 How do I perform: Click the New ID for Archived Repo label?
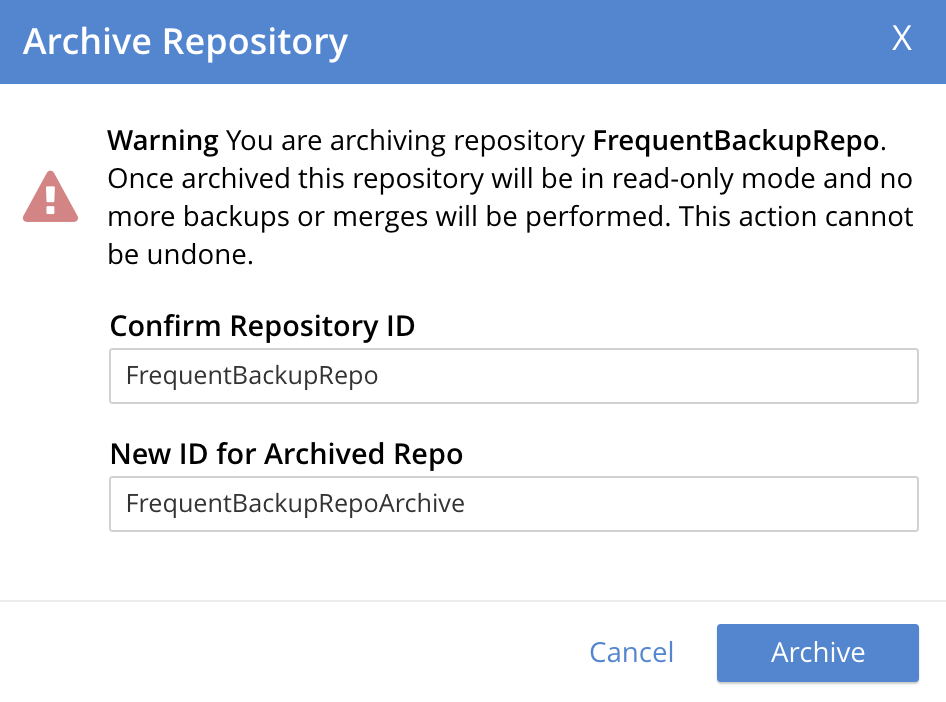pyautogui.click(x=286, y=454)
